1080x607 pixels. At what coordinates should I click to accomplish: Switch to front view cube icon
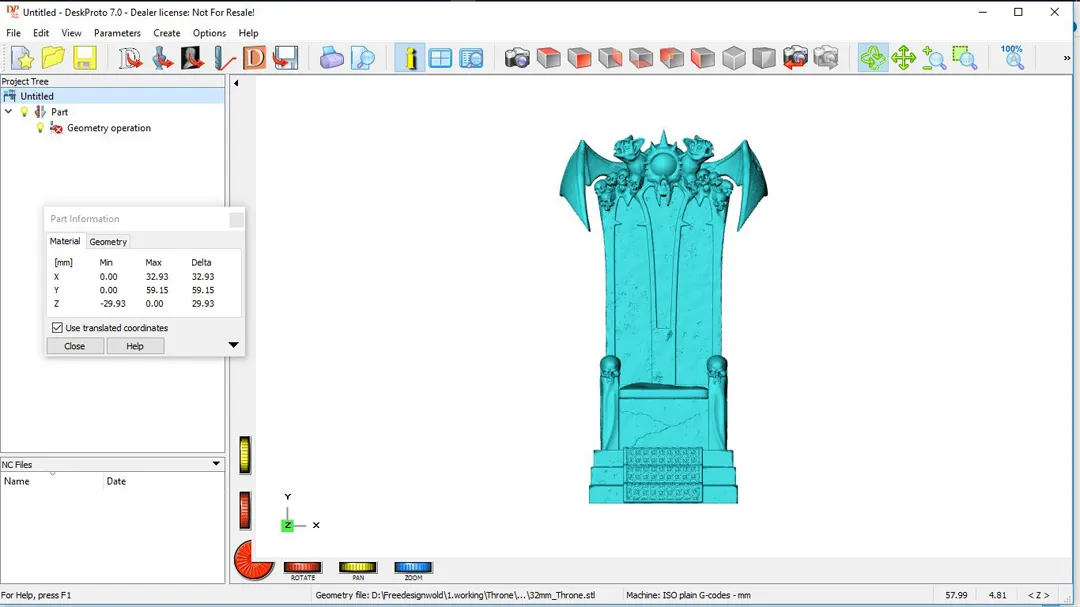click(580, 58)
